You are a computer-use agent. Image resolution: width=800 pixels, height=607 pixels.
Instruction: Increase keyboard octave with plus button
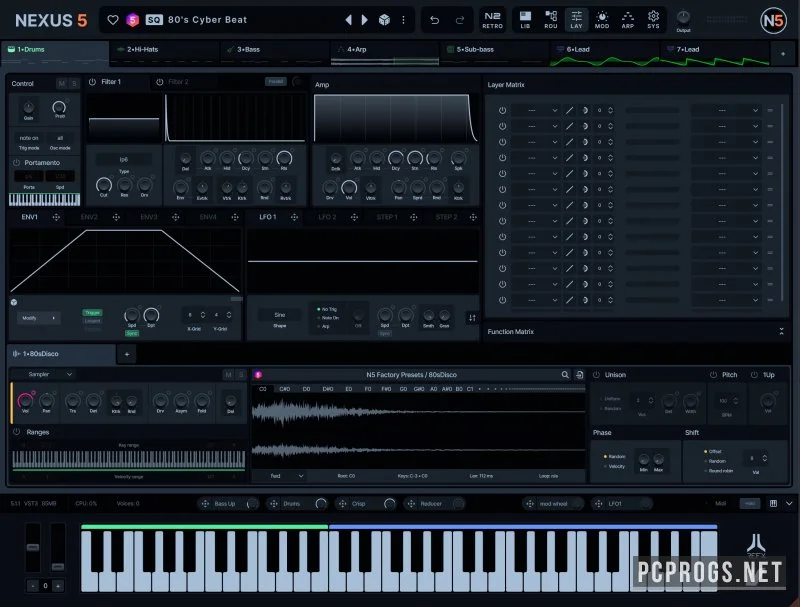click(58, 586)
